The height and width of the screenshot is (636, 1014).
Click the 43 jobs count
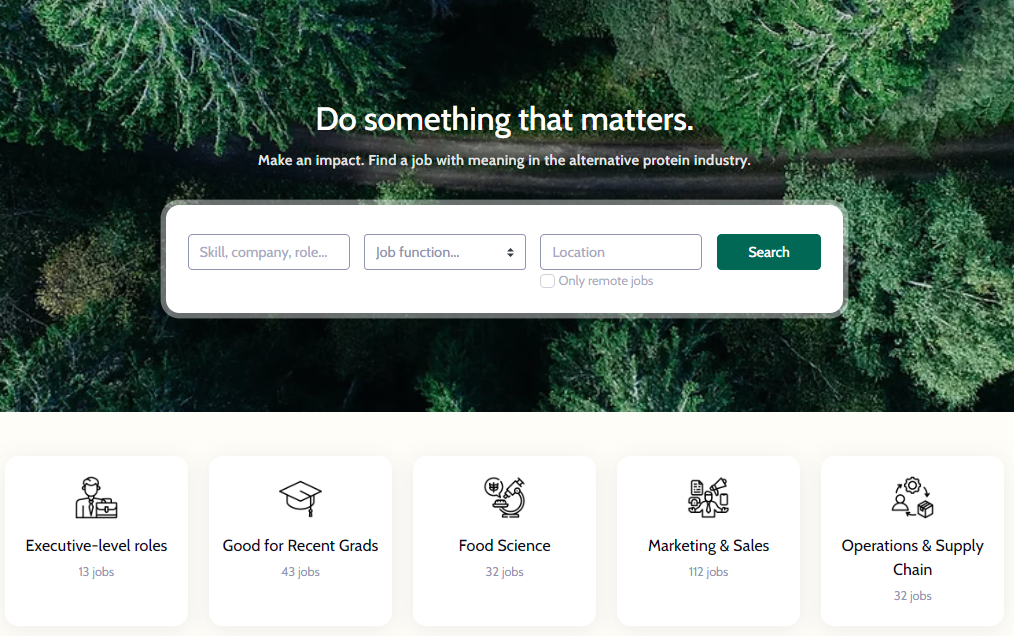(300, 572)
